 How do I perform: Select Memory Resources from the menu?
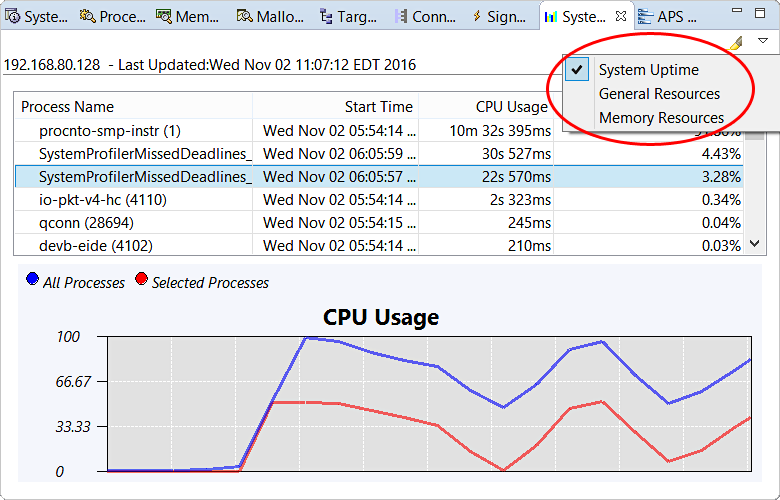661,118
